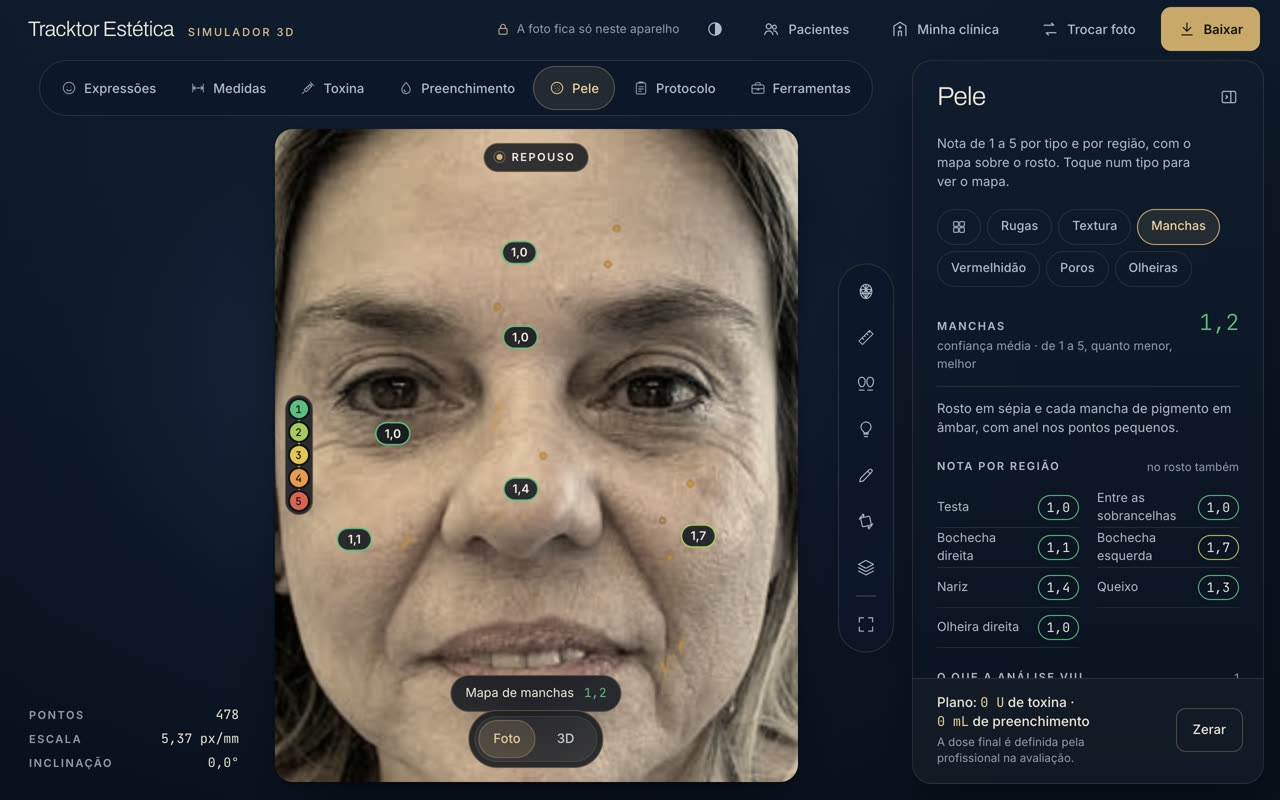The width and height of the screenshot is (1280, 800).
Task: Show all skin types with the grid icon chip
Action: (959, 226)
